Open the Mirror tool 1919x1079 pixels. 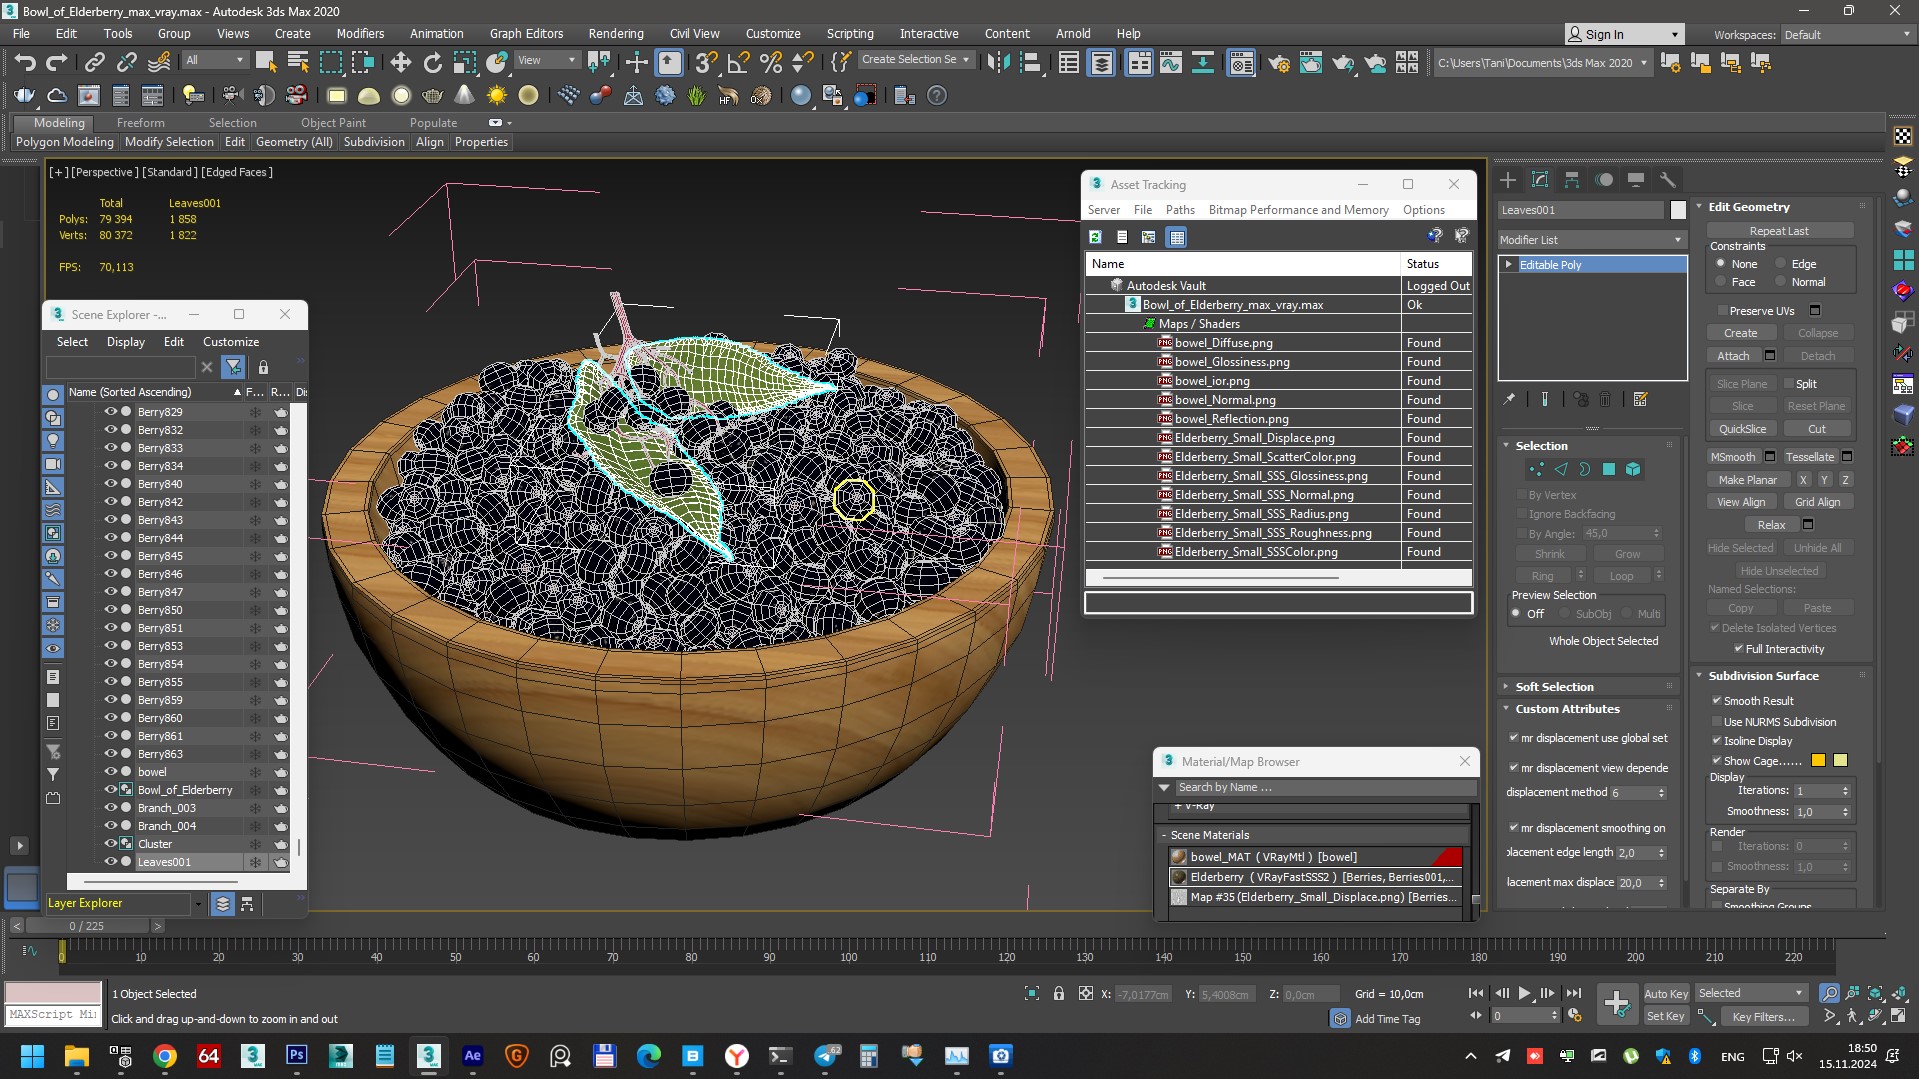[x=997, y=62]
